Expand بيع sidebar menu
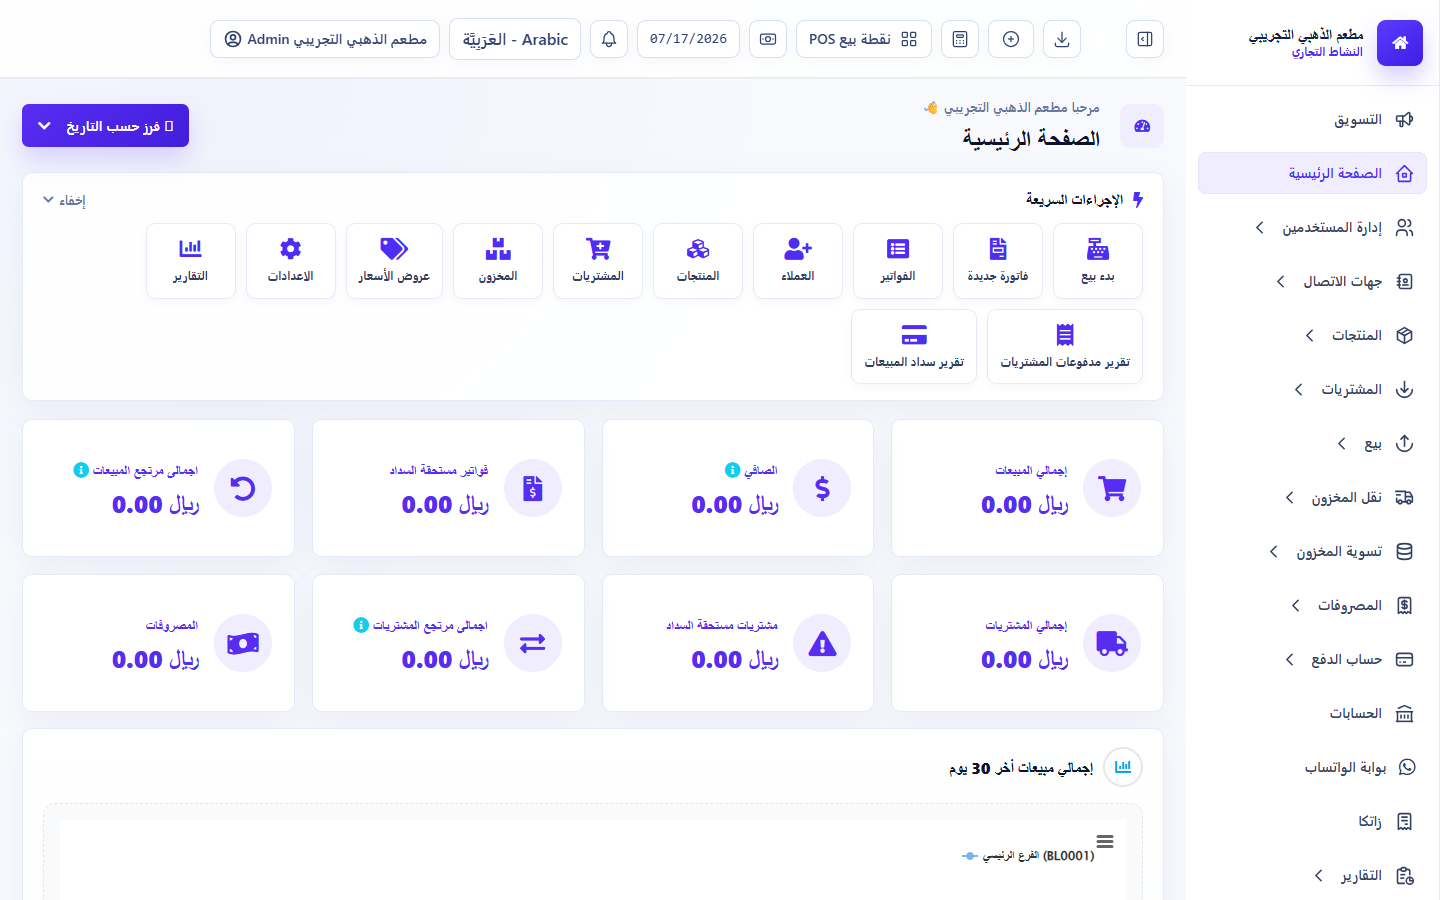The height and width of the screenshot is (900, 1440). pyautogui.click(x=1312, y=444)
